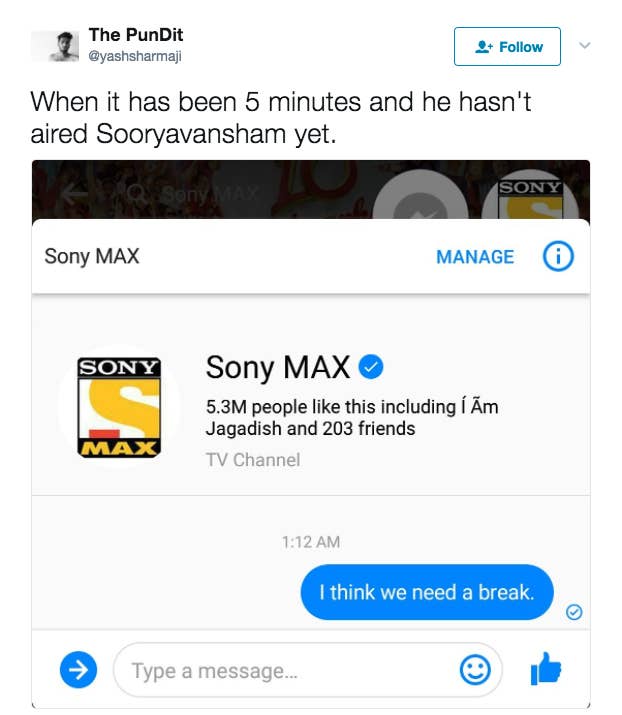Open MANAGE for Sony MAX
622x715 pixels.
tap(475, 257)
